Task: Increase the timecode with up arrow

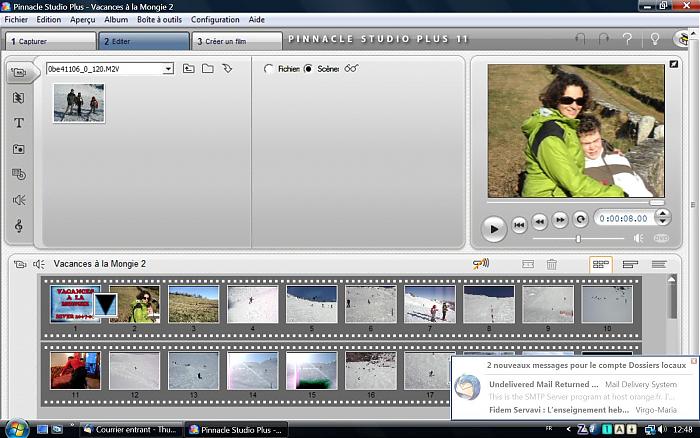Action: (x=663, y=214)
